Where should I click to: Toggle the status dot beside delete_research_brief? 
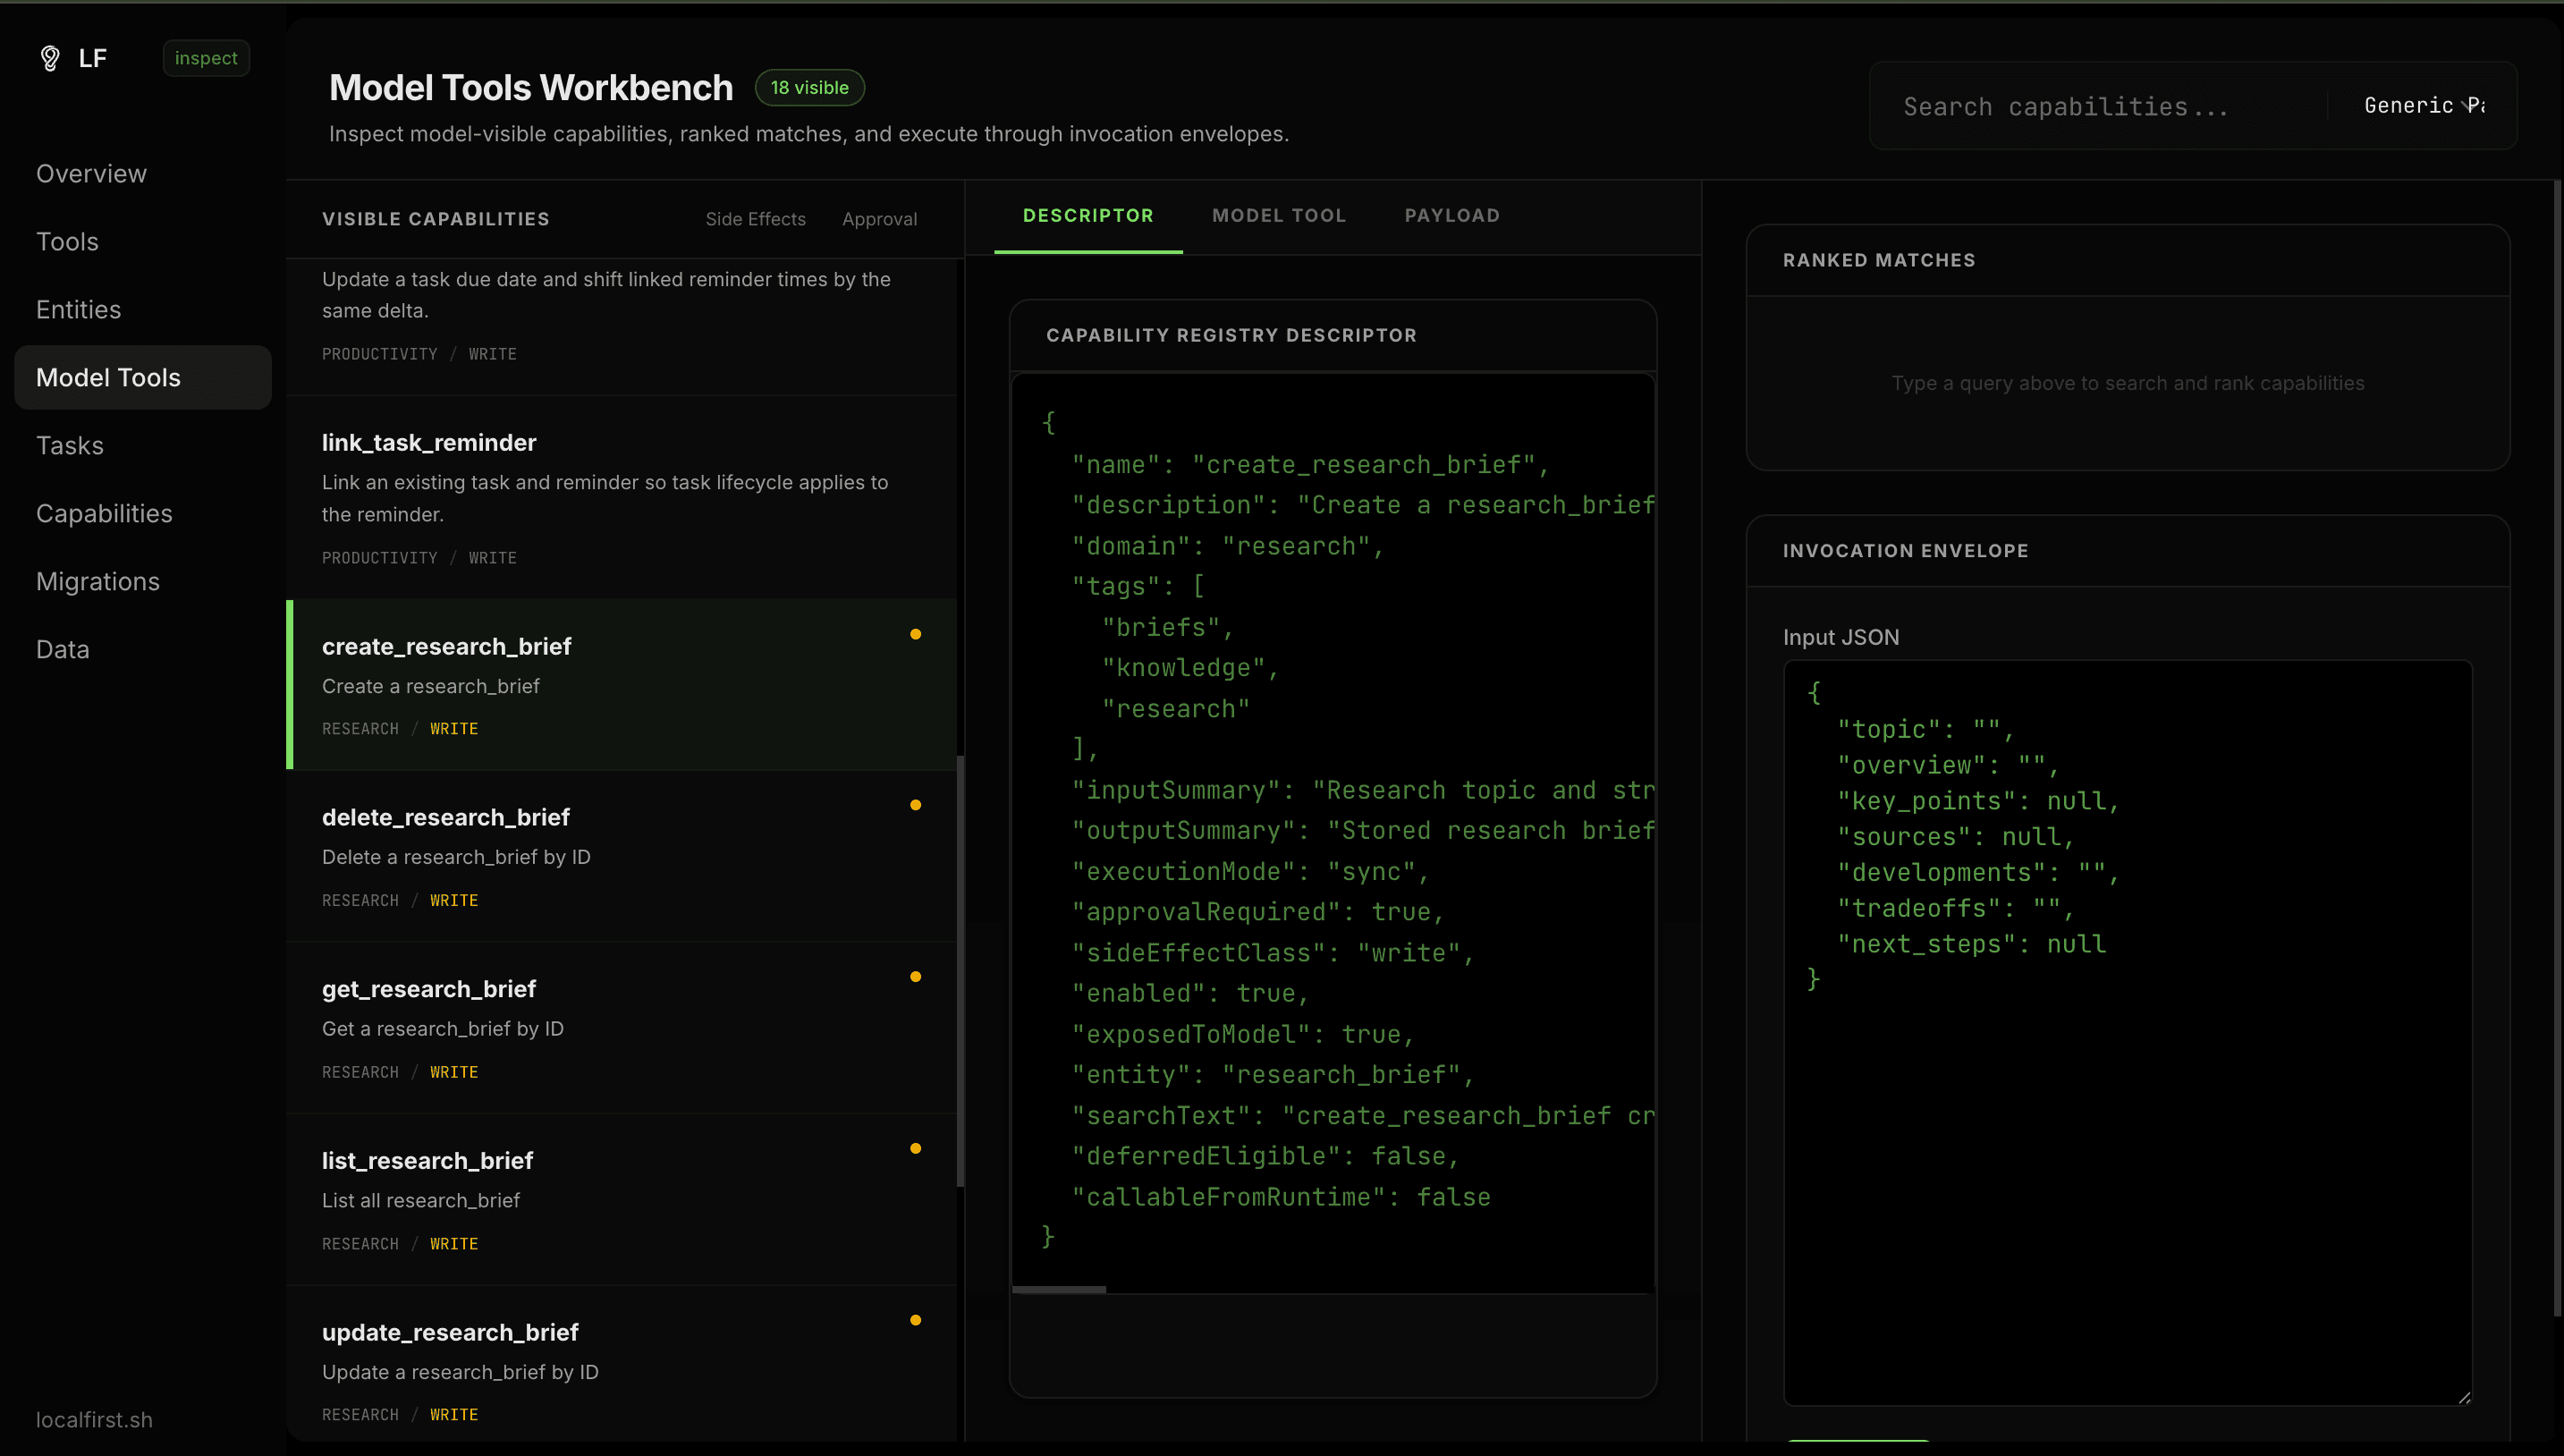(x=916, y=804)
